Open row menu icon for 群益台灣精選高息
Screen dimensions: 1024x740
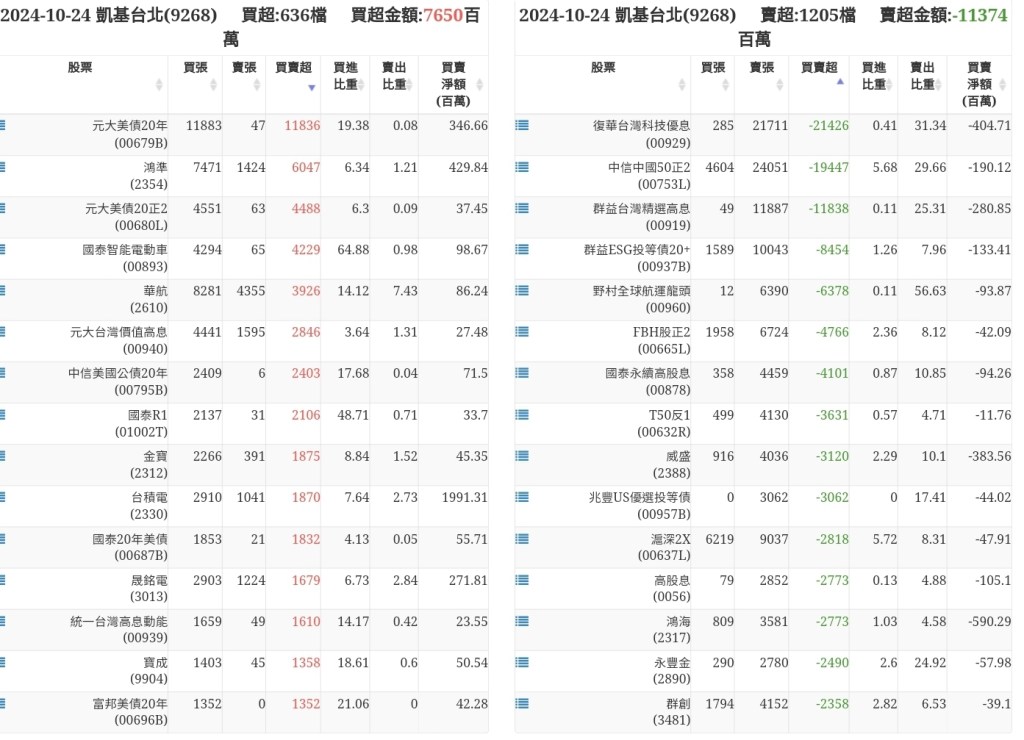coord(522,209)
